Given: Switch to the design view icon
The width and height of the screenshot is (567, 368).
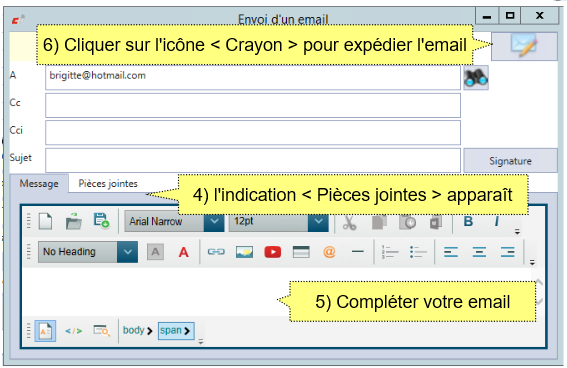Looking at the screenshot, I should (x=46, y=330).
